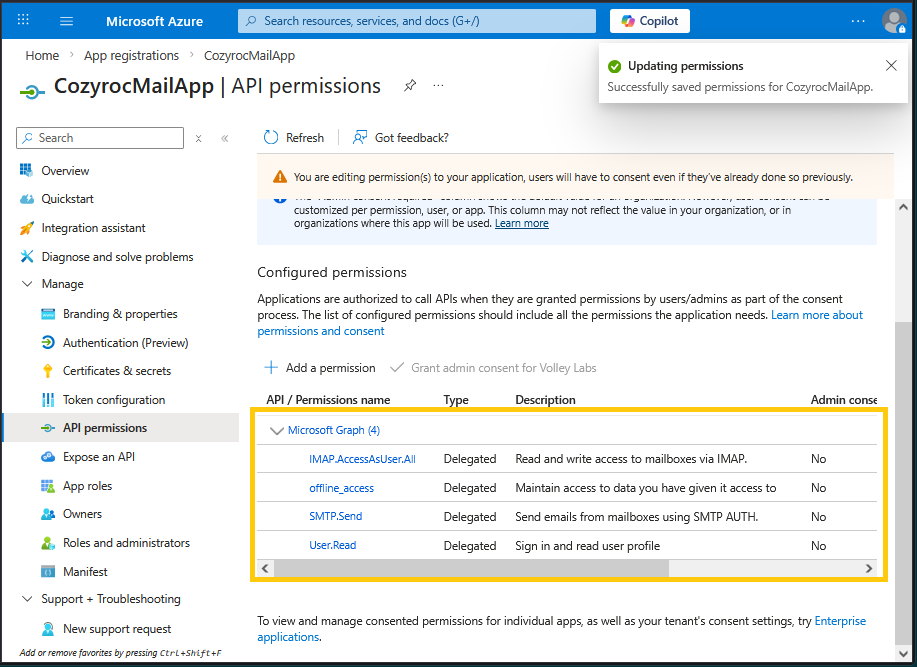Click the user account avatar
The width and height of the screenshot is (917, 667).
(894, 21)
